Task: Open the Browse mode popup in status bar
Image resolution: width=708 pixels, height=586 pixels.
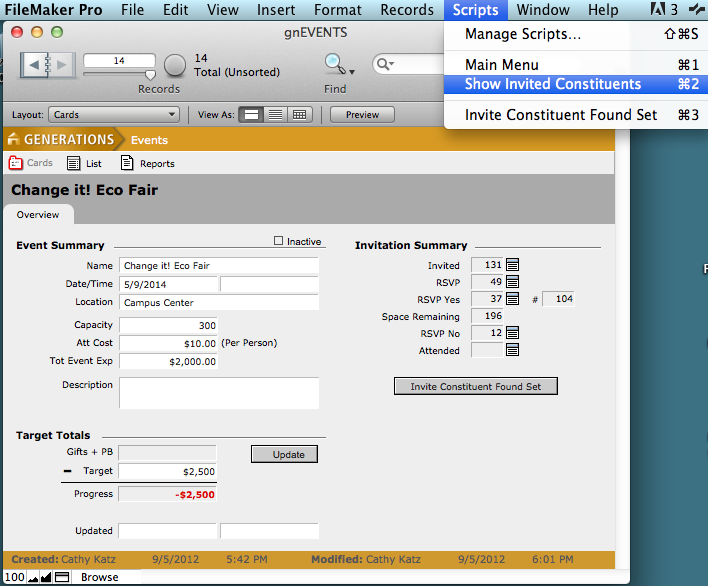Action: coord(99,577)
